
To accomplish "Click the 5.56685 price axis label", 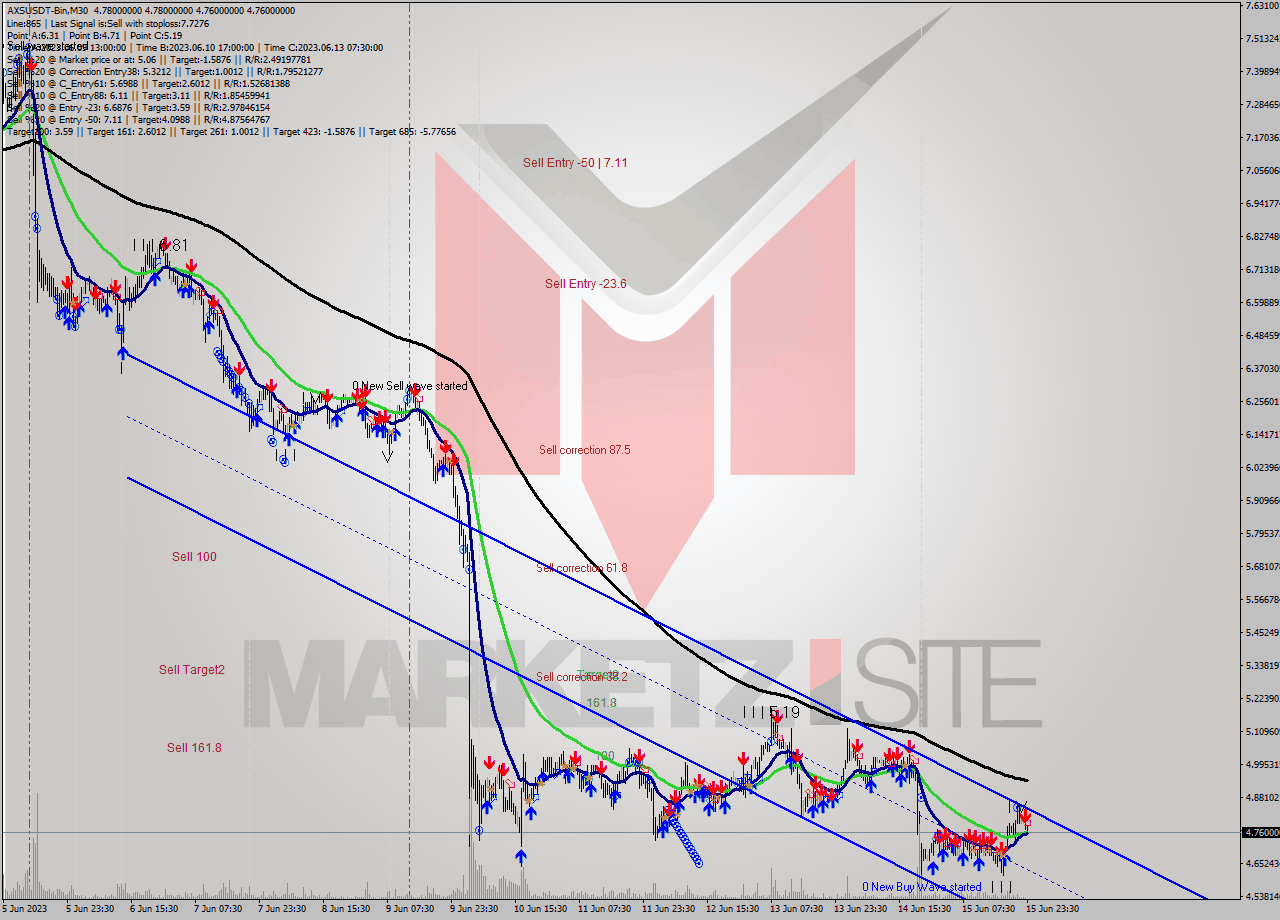I will (x=1260, y=599).
